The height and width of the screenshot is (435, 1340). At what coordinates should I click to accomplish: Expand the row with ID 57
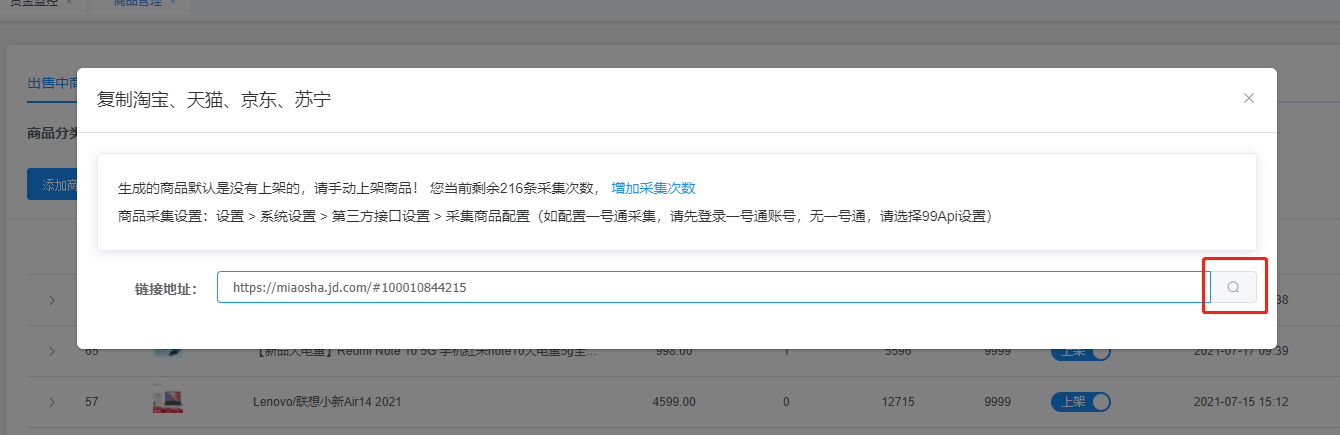coord(52,402)
